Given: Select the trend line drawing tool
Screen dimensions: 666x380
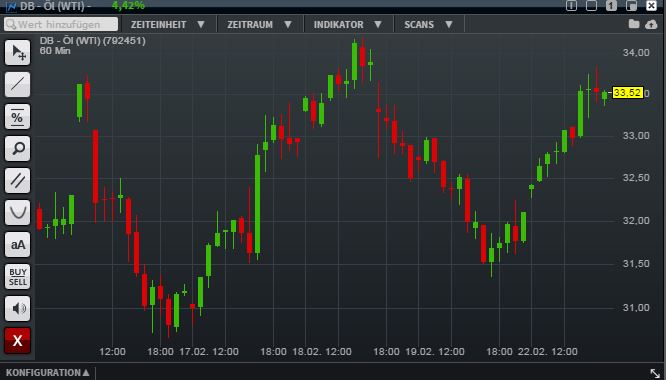Looking at the screenshot, I should (x=17, y=84).
